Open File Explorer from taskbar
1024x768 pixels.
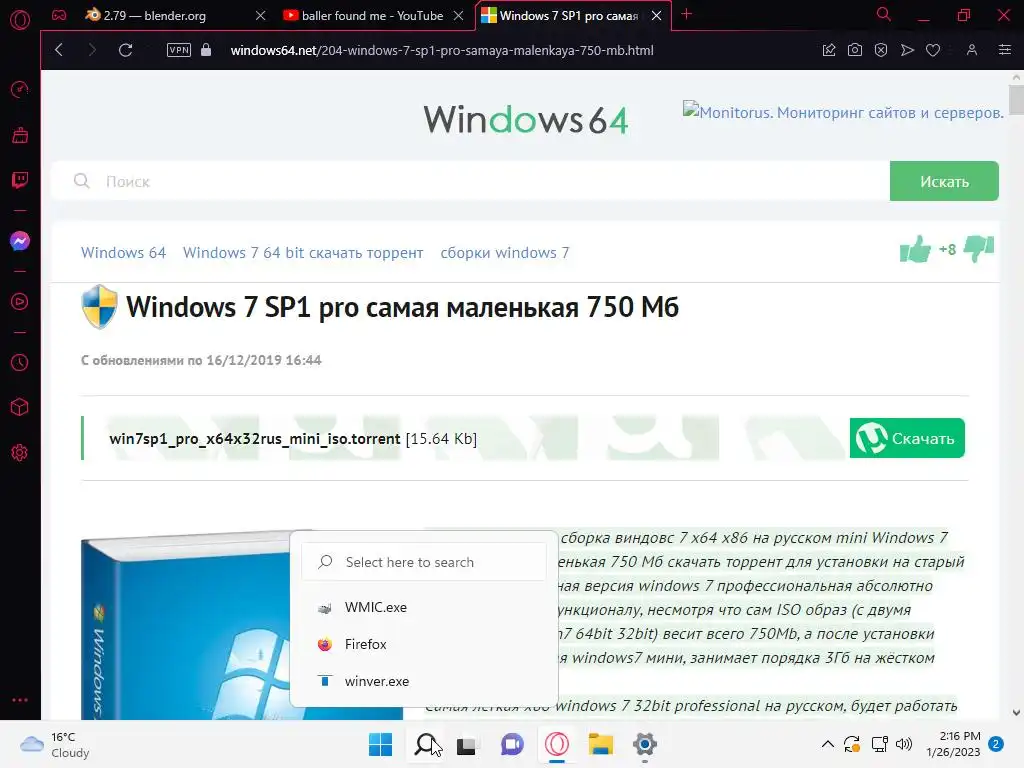click(x=600, y=744)
